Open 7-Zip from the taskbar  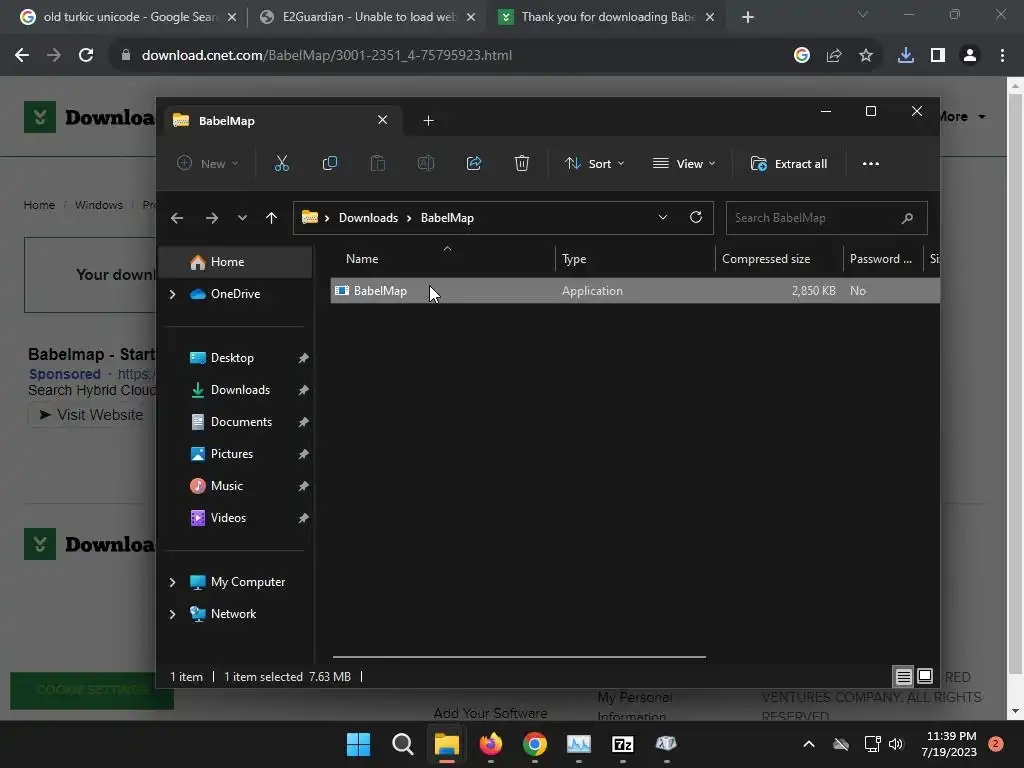point(622,744)
